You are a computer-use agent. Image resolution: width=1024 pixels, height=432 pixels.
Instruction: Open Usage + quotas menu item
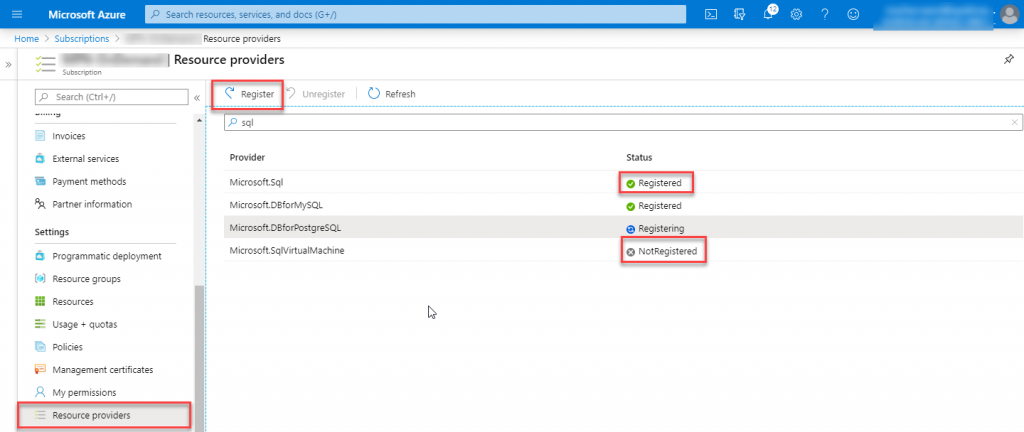click(x=84, y=324)
